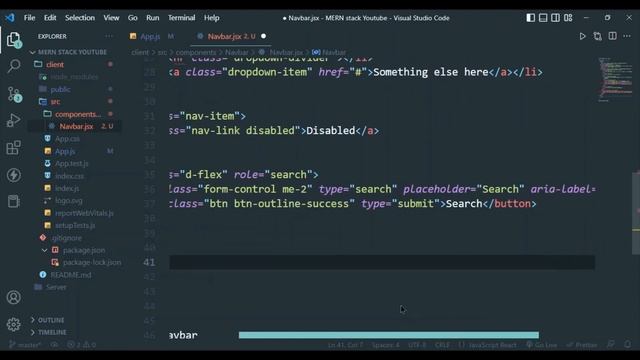
Task: Place cursor on empty line 41
Action: [x=382, y=262]
